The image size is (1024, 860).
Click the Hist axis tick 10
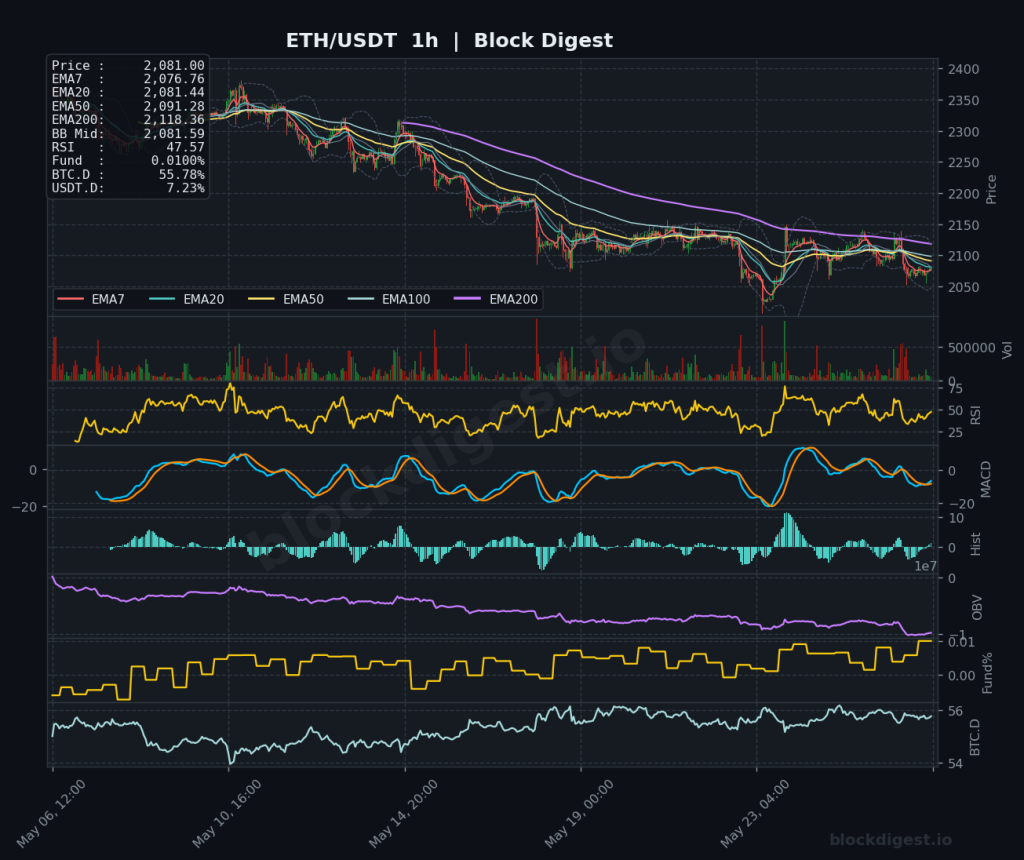tap(956, 518)
